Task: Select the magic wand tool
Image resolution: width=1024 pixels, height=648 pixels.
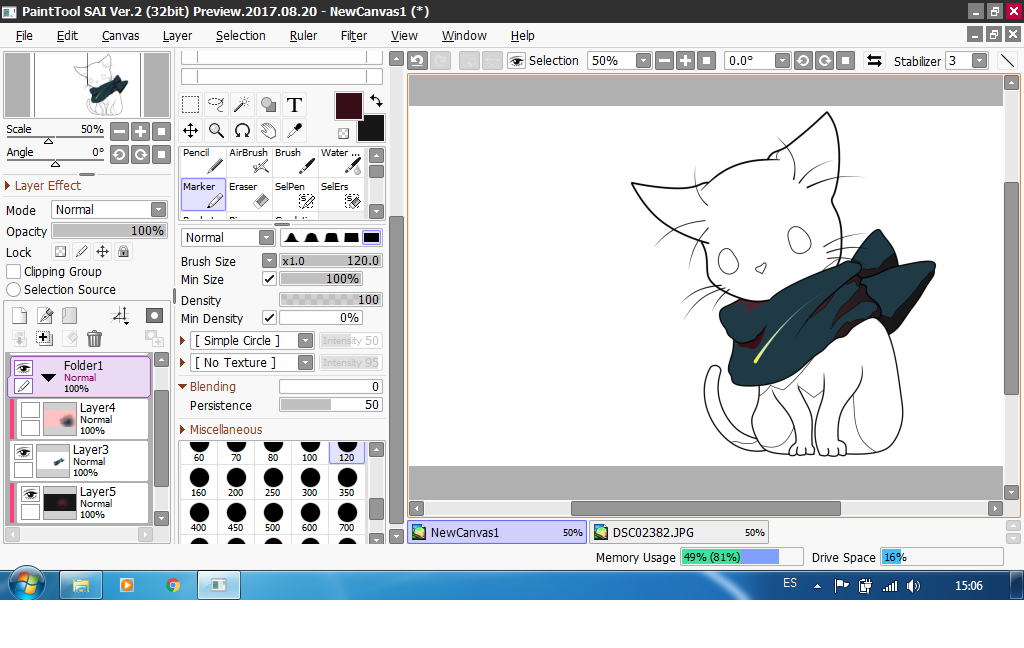Action: coord(242,105)
